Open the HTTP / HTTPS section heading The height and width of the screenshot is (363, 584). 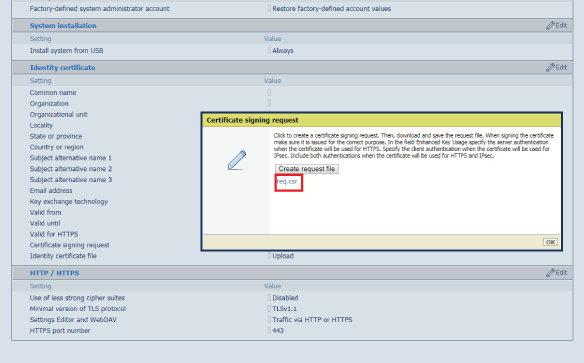pos(54,273)
